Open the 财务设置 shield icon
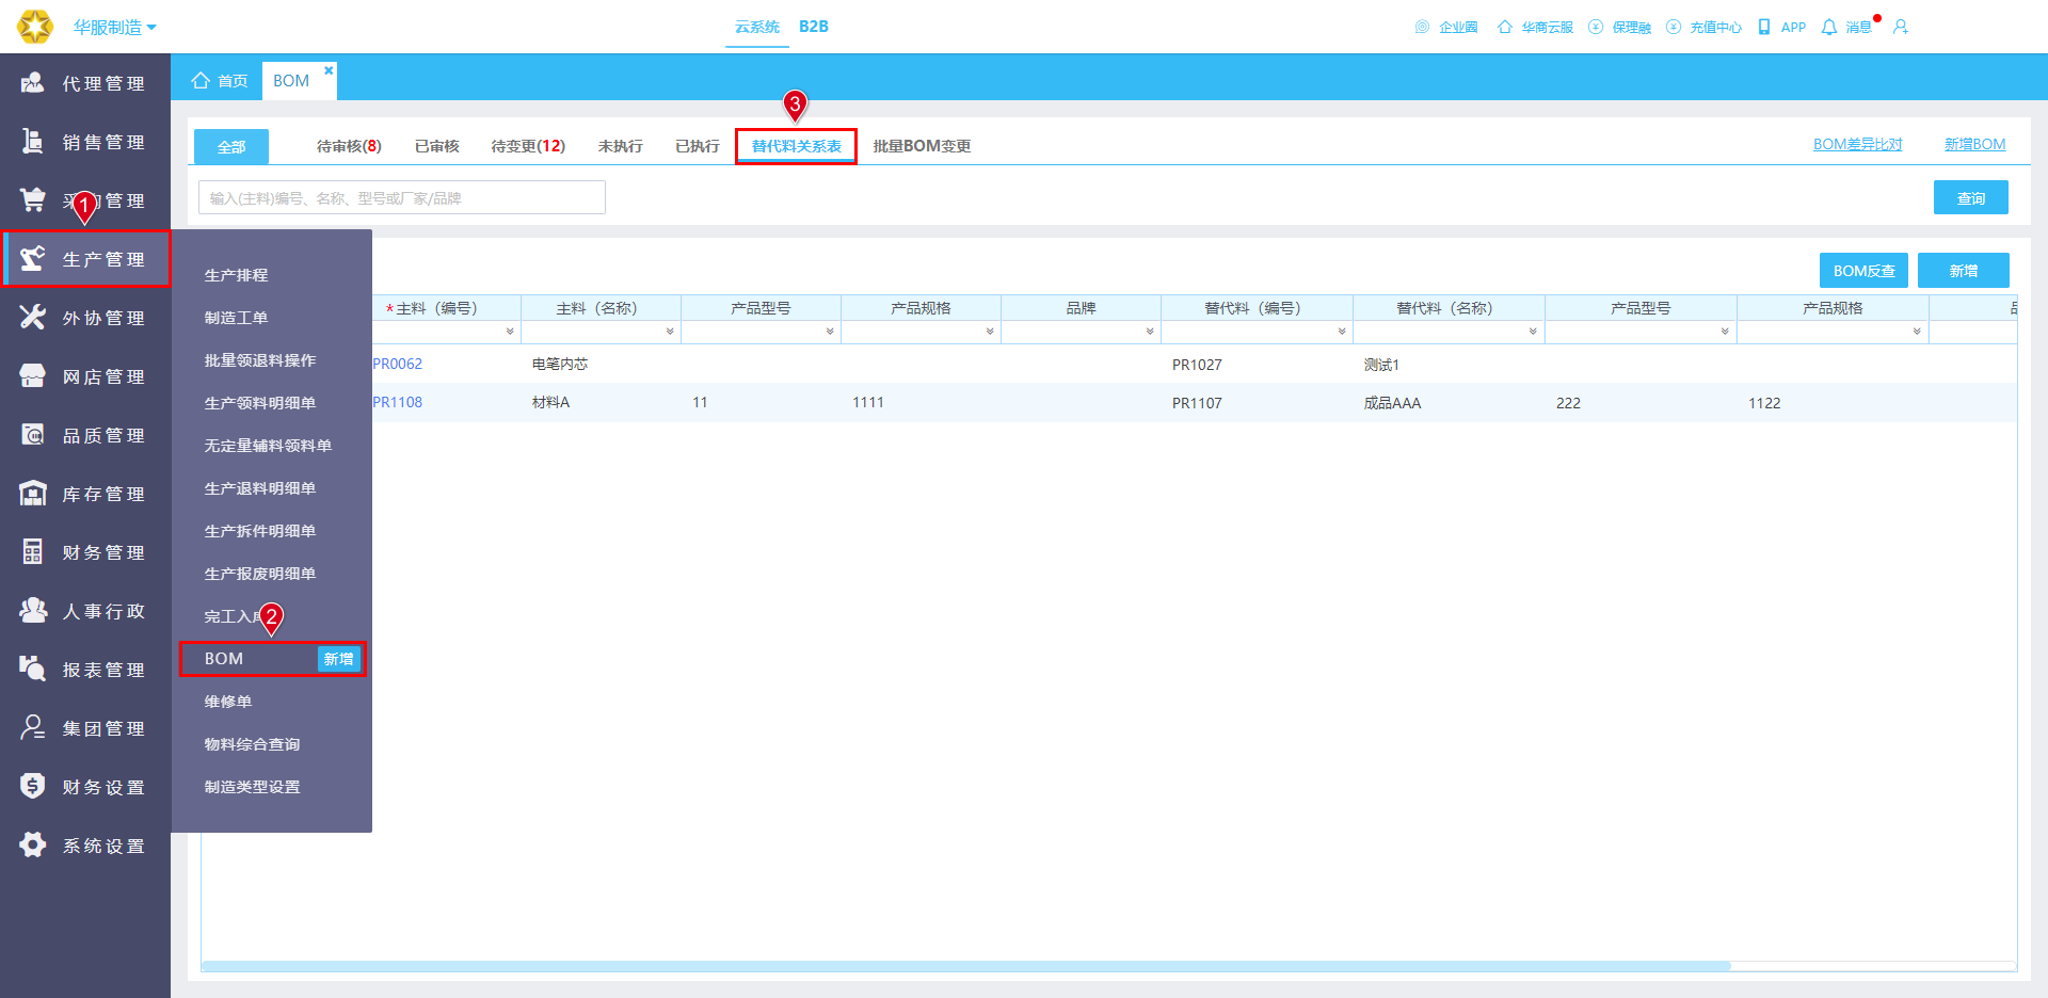The image size is (2048, 998). tap(32, 787)
